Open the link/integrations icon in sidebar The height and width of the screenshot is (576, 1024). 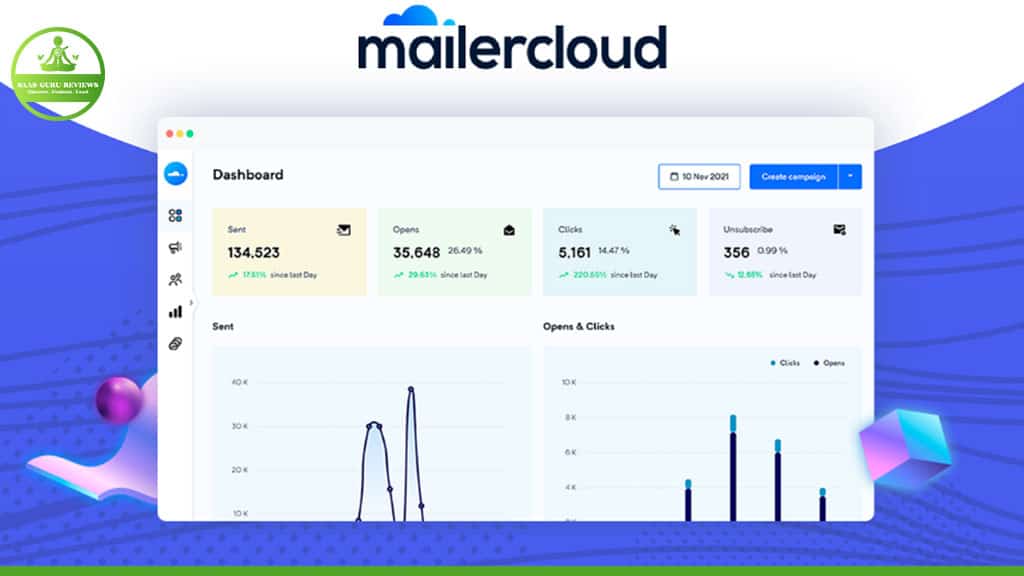coord(175,344)
